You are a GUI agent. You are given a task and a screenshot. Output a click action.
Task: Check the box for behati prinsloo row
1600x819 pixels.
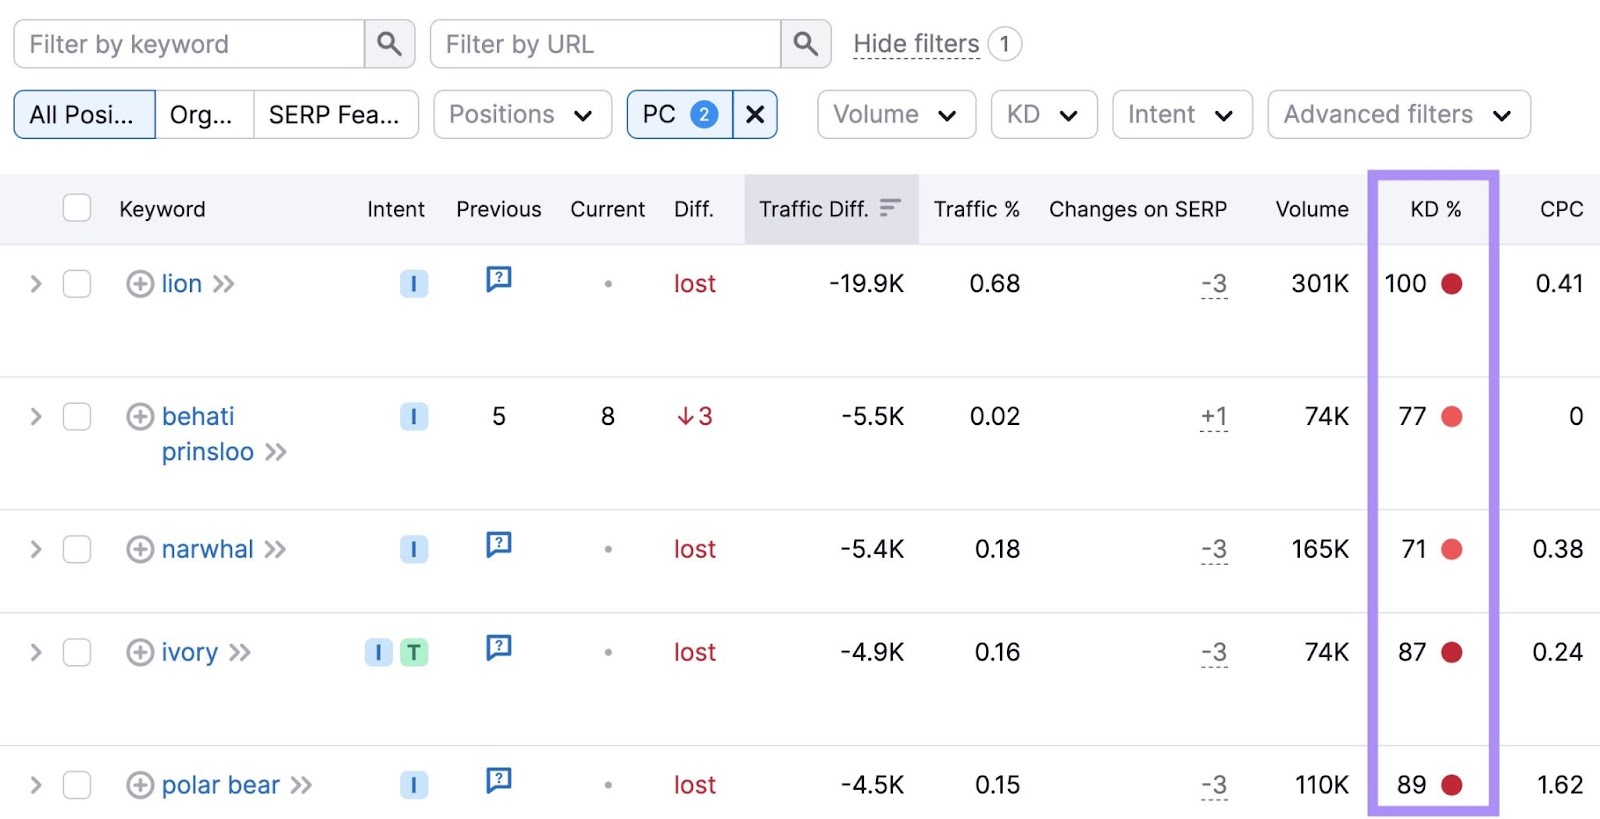click(x=77, y=416)
